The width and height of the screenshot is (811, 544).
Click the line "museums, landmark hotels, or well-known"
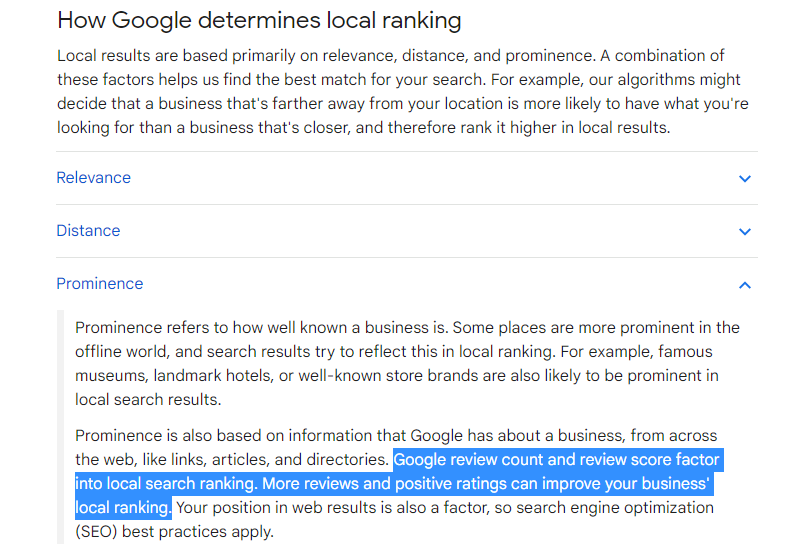click(x=397, y=375)
